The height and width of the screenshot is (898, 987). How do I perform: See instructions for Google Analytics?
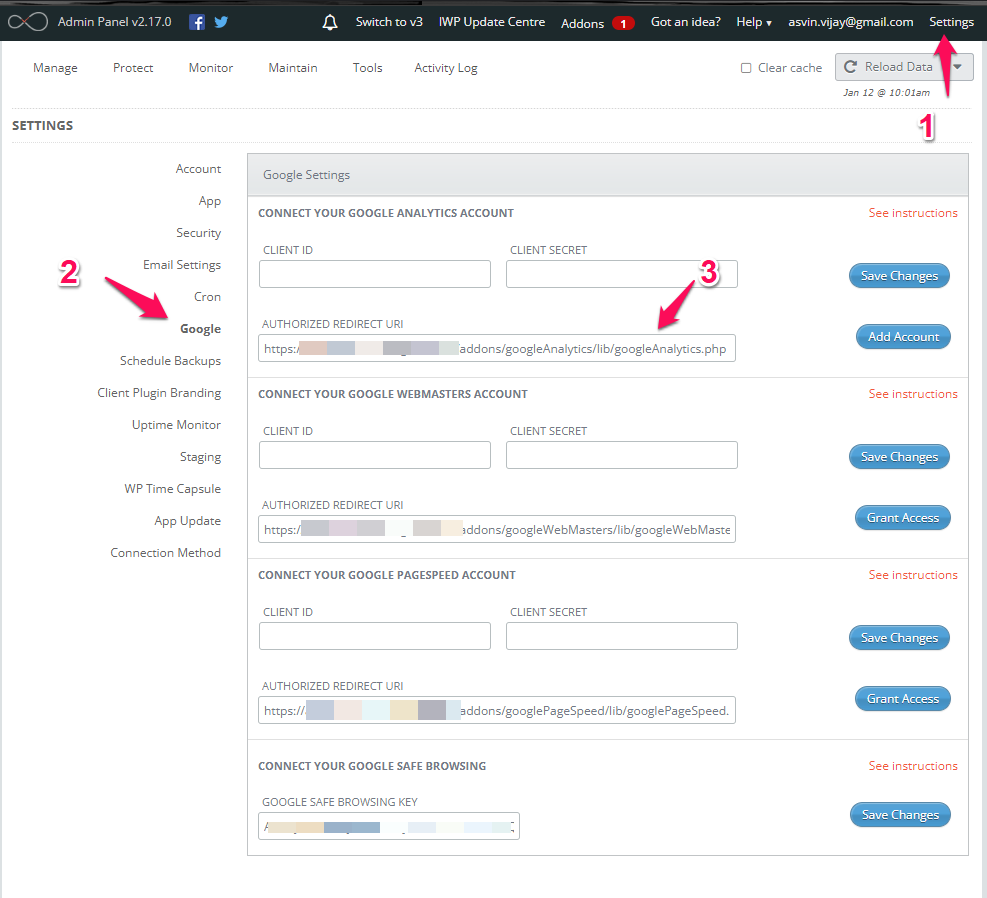[x=913, y=213]
